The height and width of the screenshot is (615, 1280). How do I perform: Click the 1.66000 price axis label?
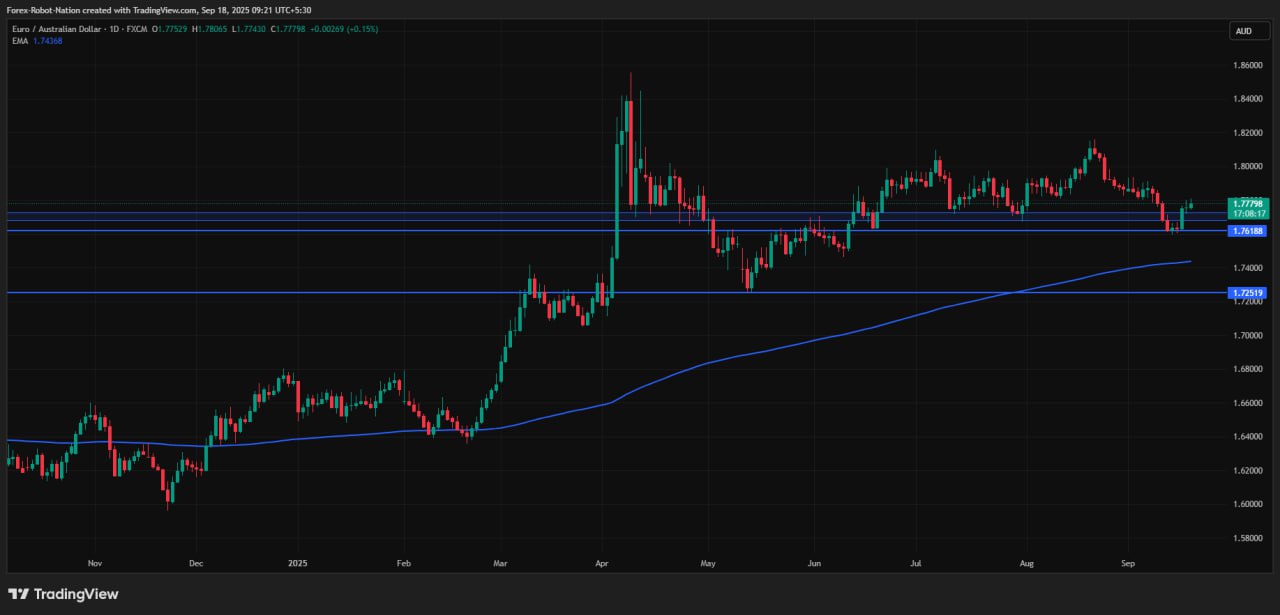coord(1249,403)
